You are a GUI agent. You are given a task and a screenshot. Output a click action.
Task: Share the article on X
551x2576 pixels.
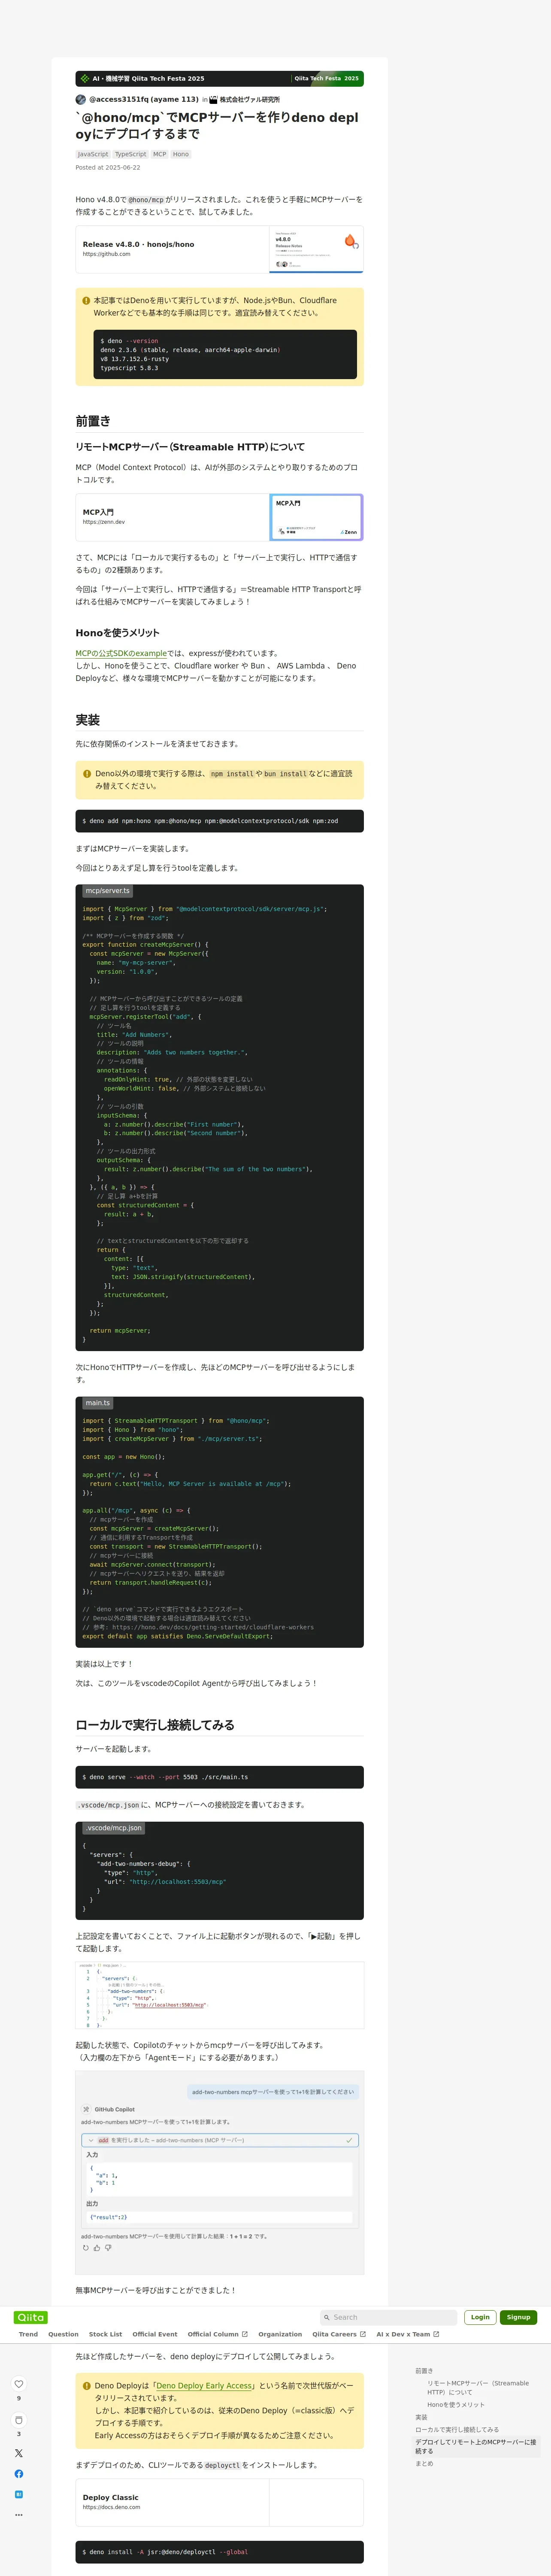(x=19, y=2453)
